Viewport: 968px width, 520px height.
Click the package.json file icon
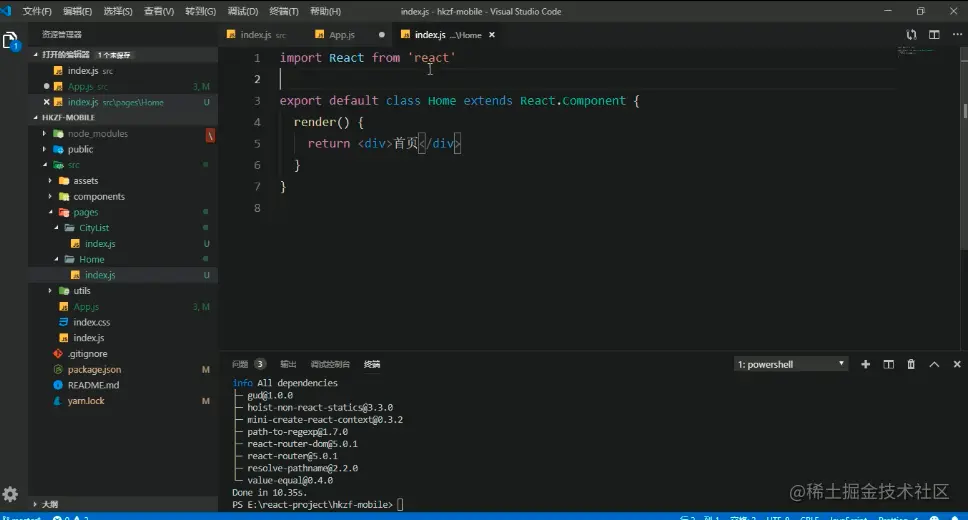tap(58, 369)
